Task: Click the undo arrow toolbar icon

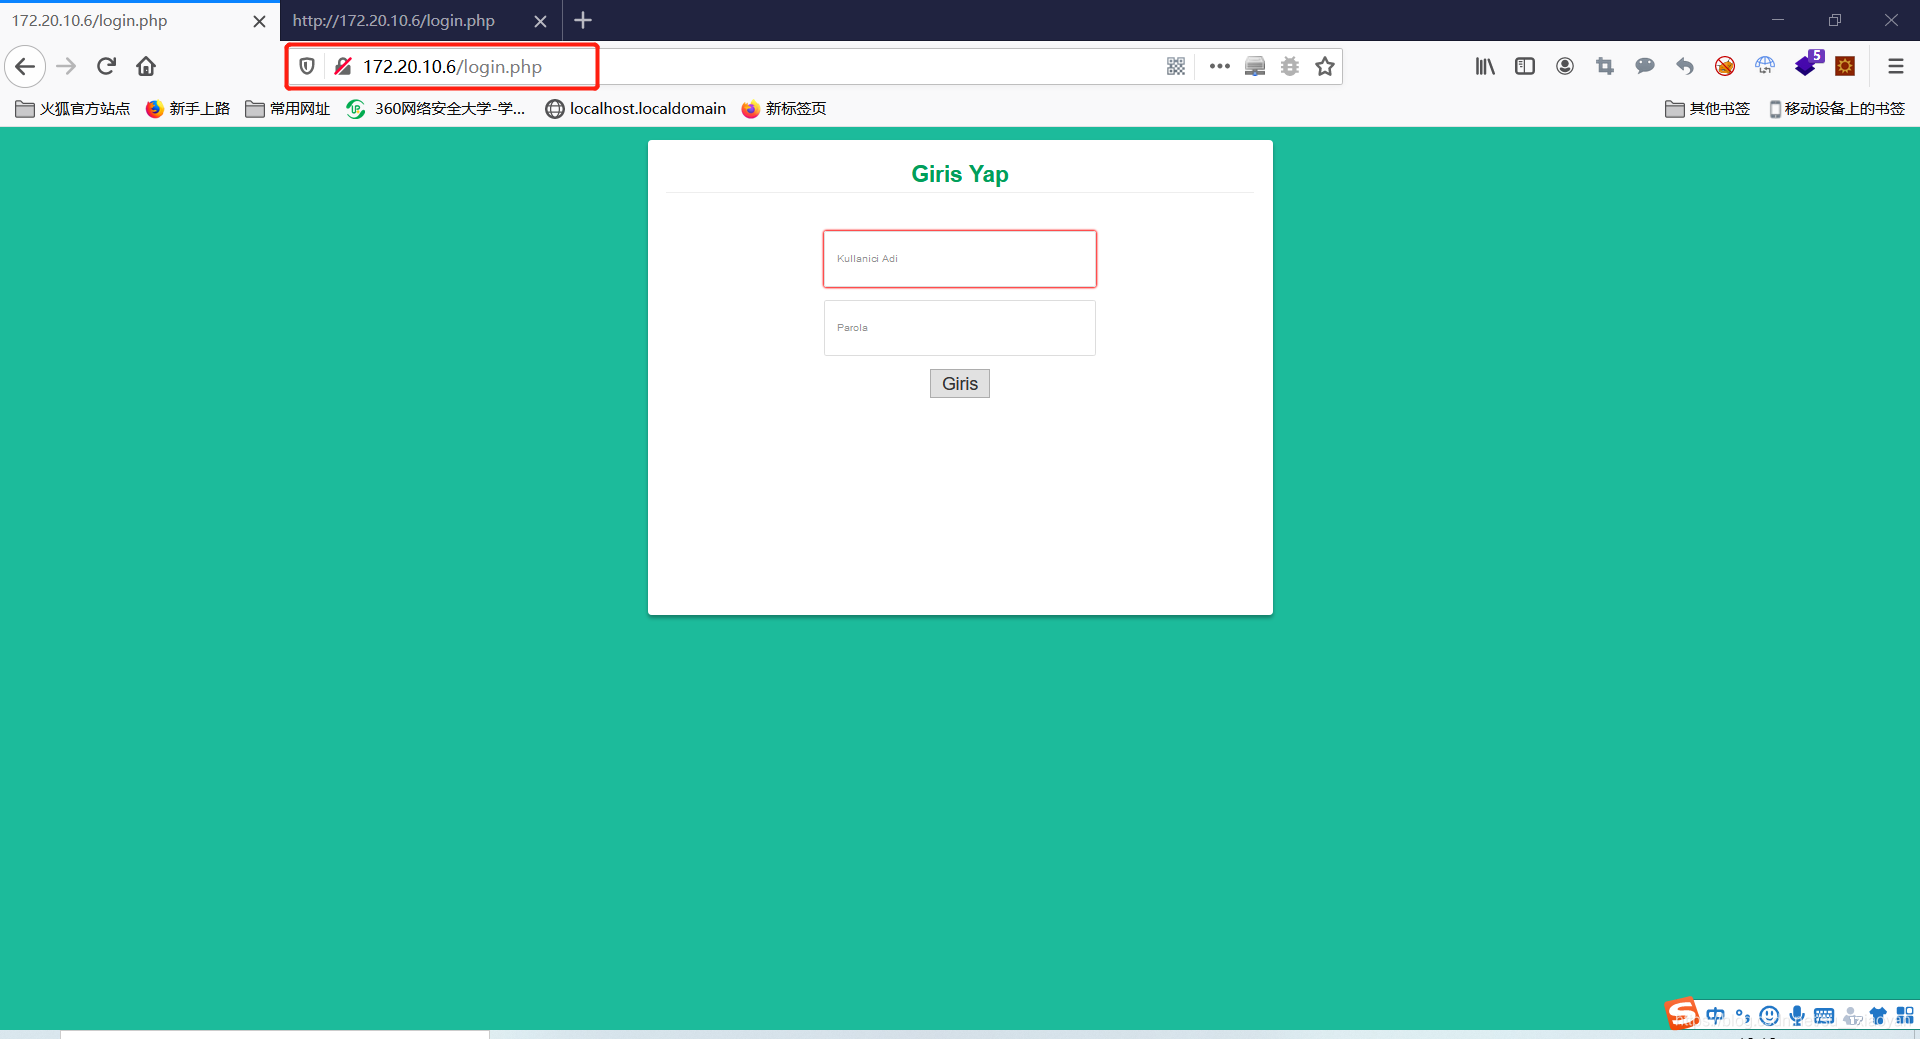Action: click(x=1685, y=66)
